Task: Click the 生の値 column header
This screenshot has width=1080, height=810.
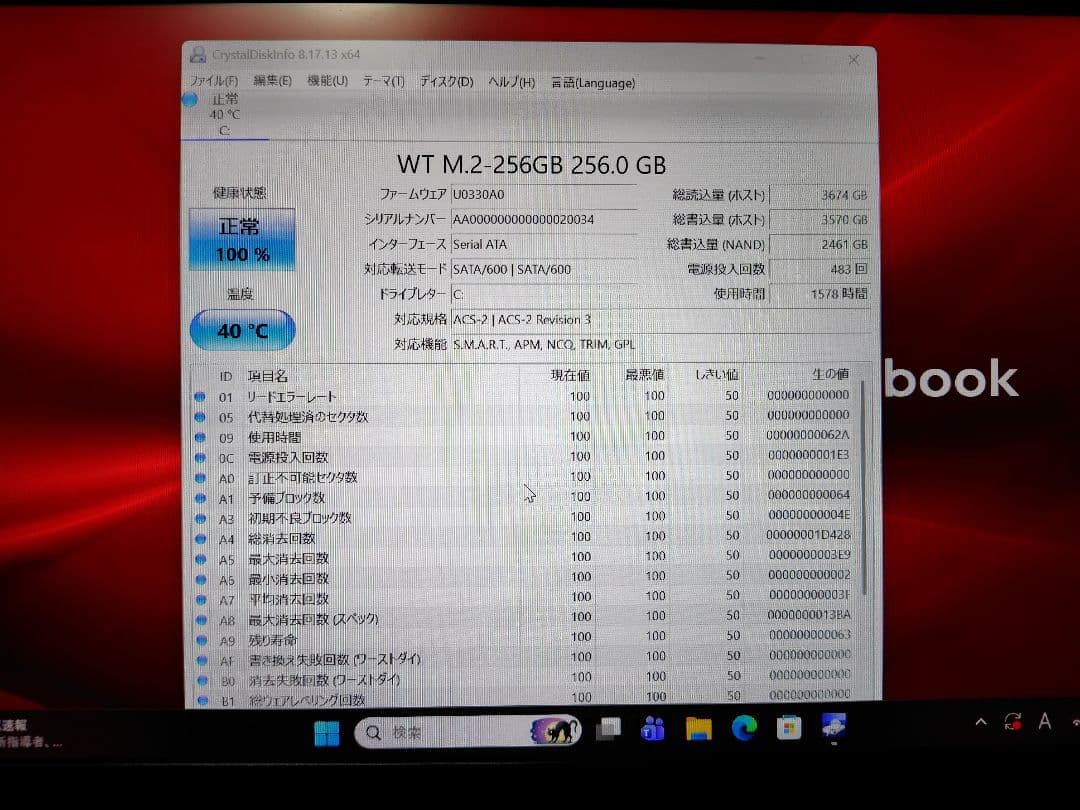Action: coord(831,374)
